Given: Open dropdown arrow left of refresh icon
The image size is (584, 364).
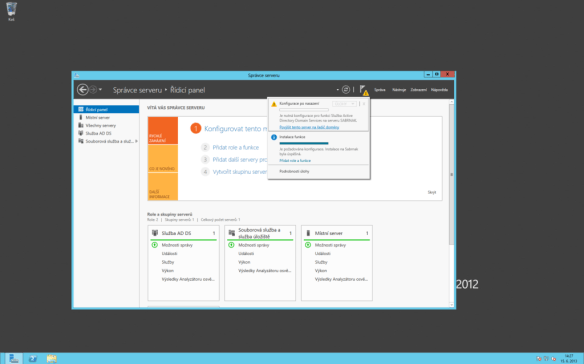Looking at the screenshot, I should click(x=337, y=90).
